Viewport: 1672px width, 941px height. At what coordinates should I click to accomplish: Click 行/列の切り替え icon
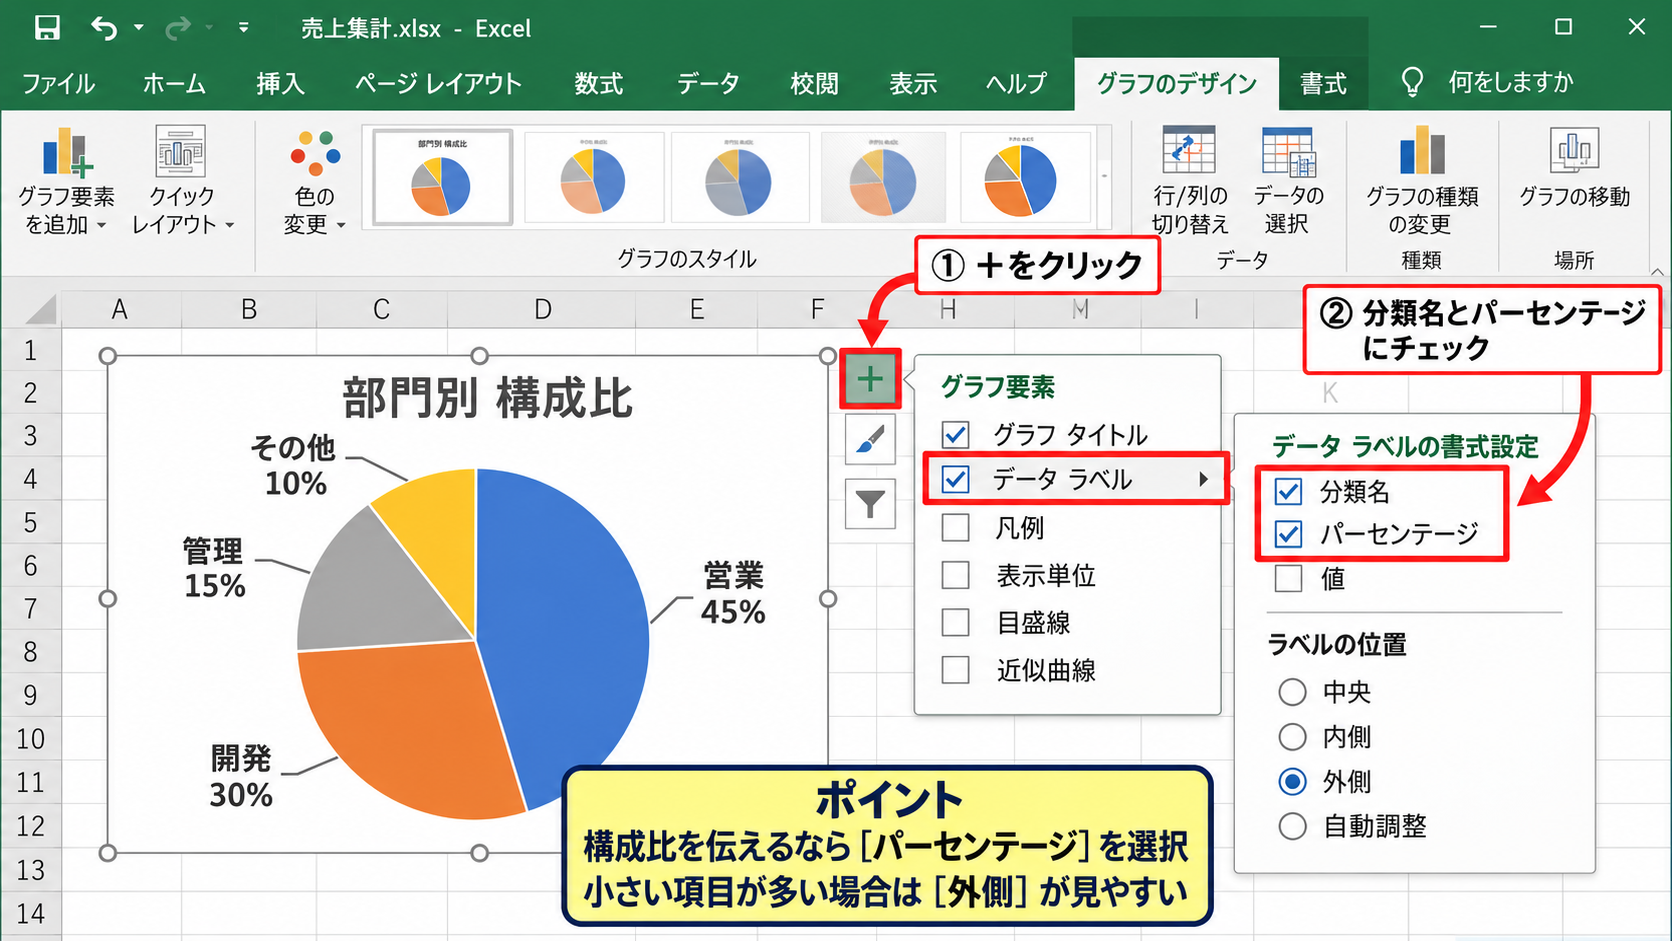1189,150
